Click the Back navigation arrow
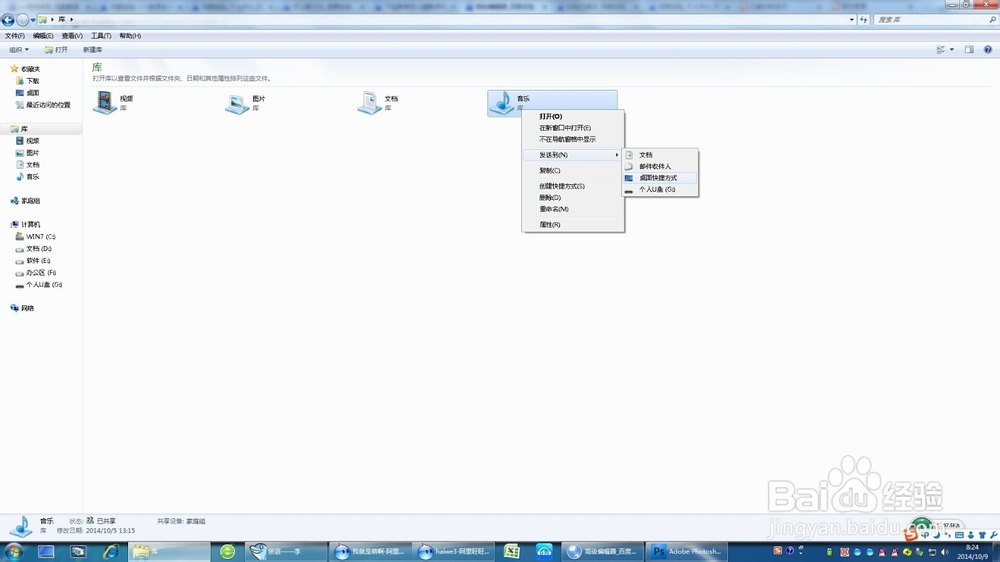Viewport: 1000px width, 562px height. (x=8, y=20)
